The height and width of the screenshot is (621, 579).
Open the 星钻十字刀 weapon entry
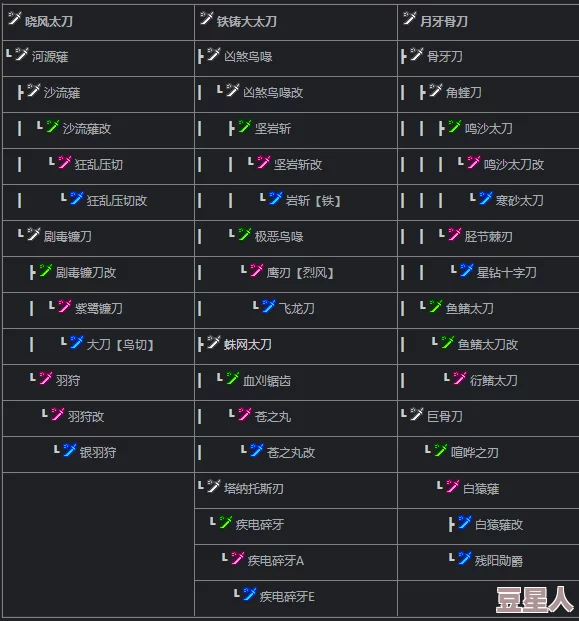tap(507, 272)
